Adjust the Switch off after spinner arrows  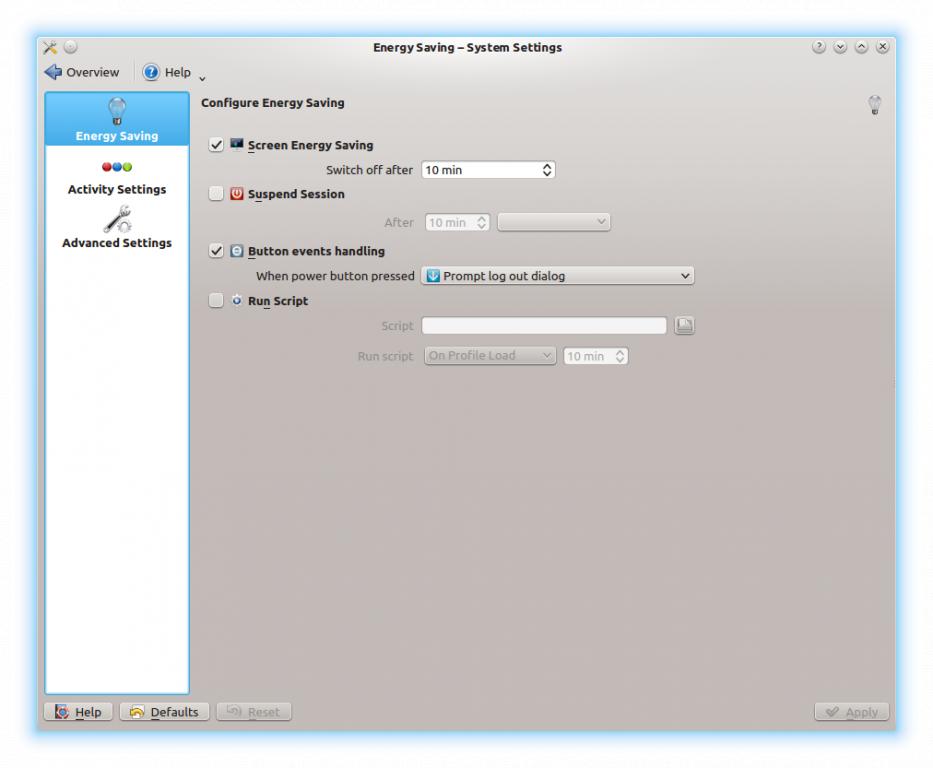click(547, 170)
